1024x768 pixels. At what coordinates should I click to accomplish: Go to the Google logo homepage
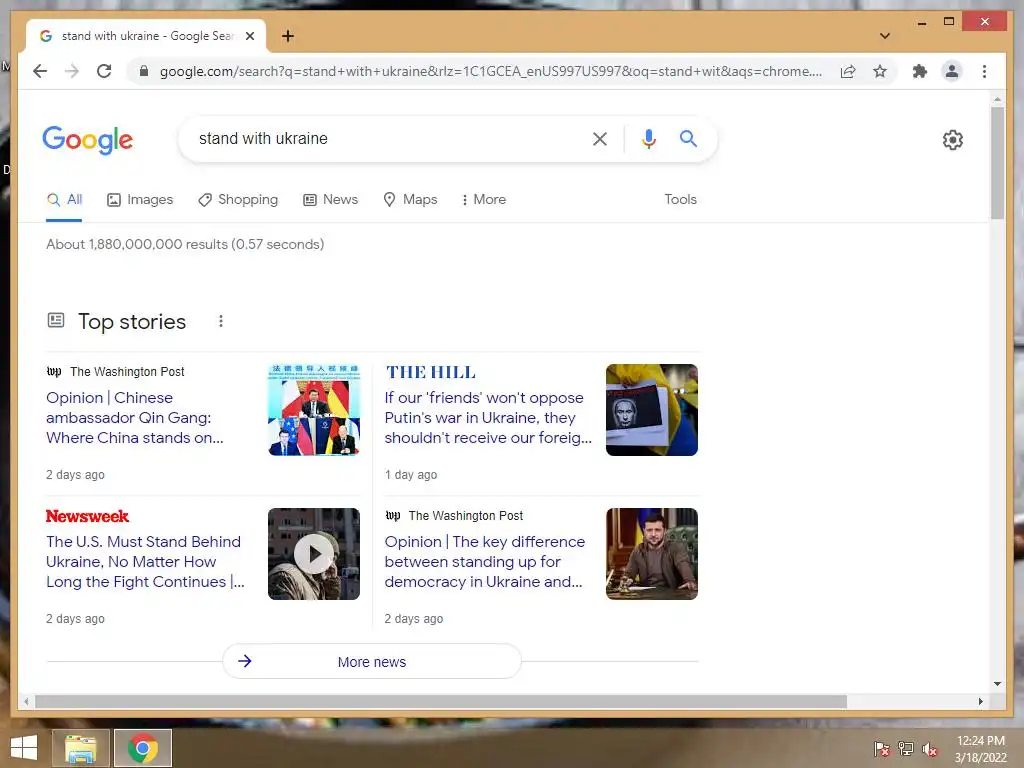[88, 140]
